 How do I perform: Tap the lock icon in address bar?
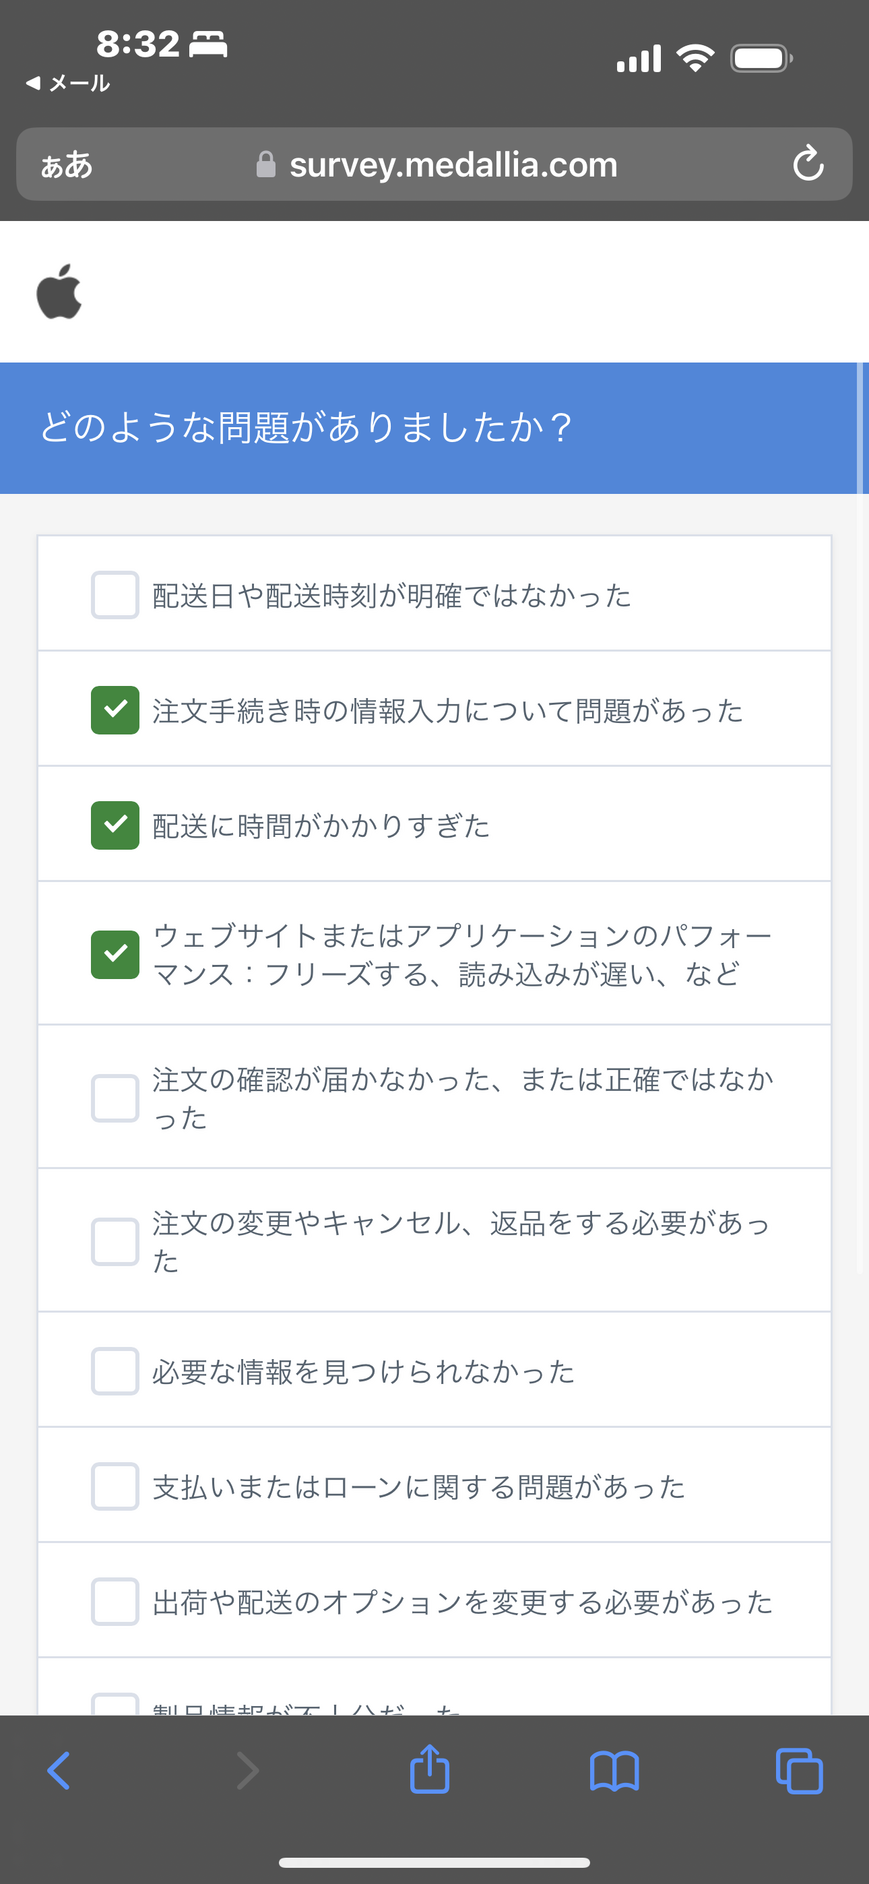tap(265, 164)
